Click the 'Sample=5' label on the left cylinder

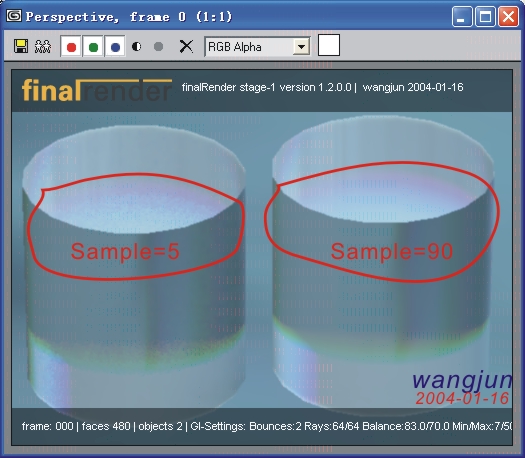click(125, 251)
